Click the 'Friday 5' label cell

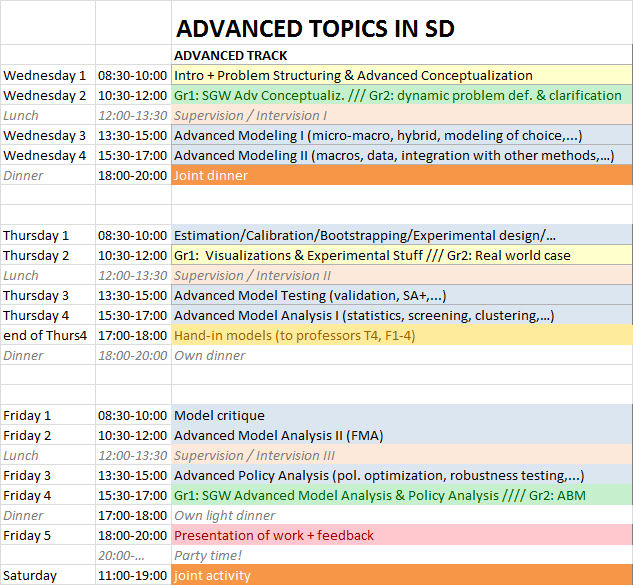(x=48, y=535)
